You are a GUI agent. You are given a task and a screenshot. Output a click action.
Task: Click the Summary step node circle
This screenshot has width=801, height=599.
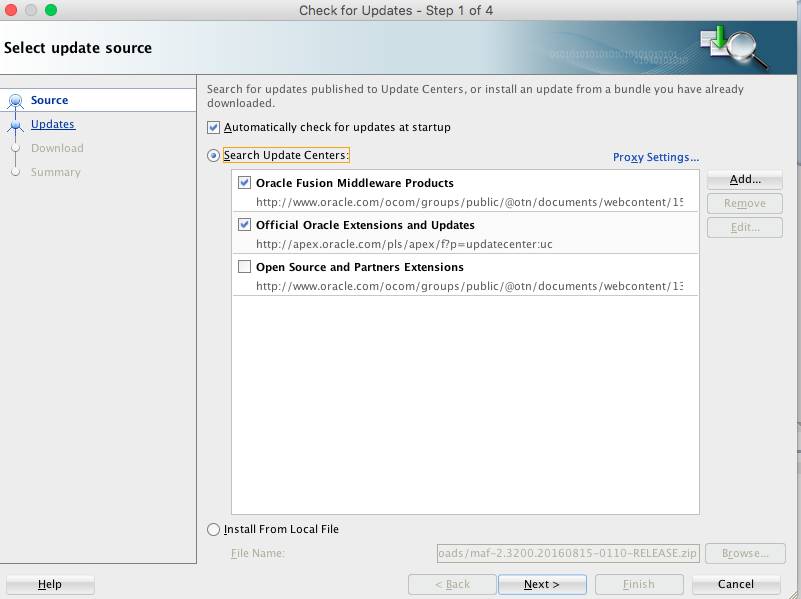16,172
